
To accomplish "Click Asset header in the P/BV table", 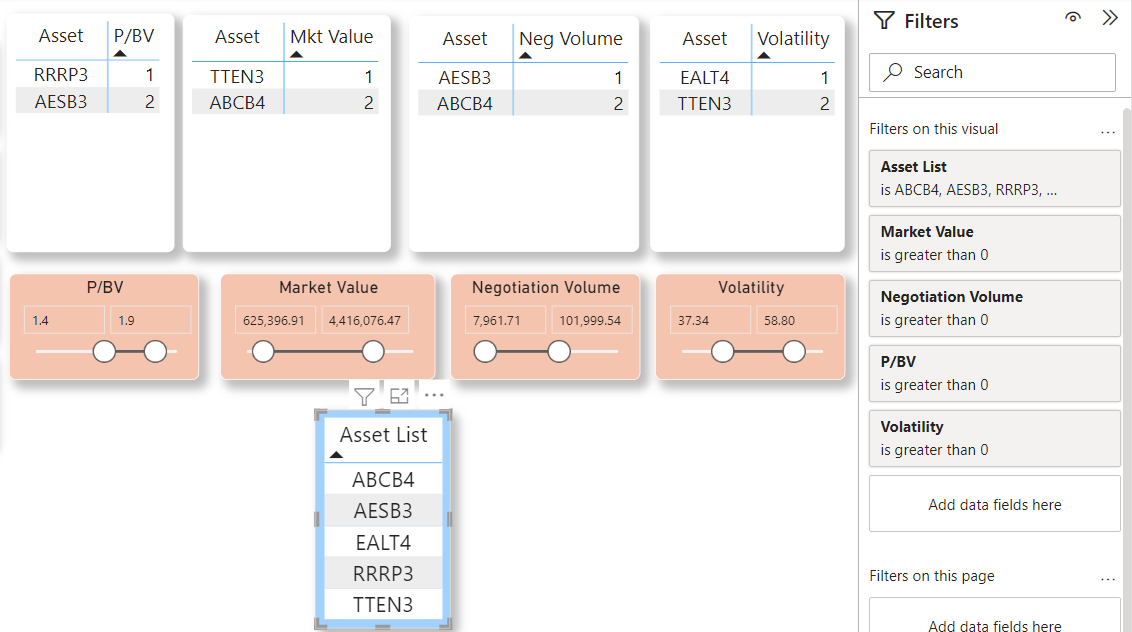I will coord(61,36).
